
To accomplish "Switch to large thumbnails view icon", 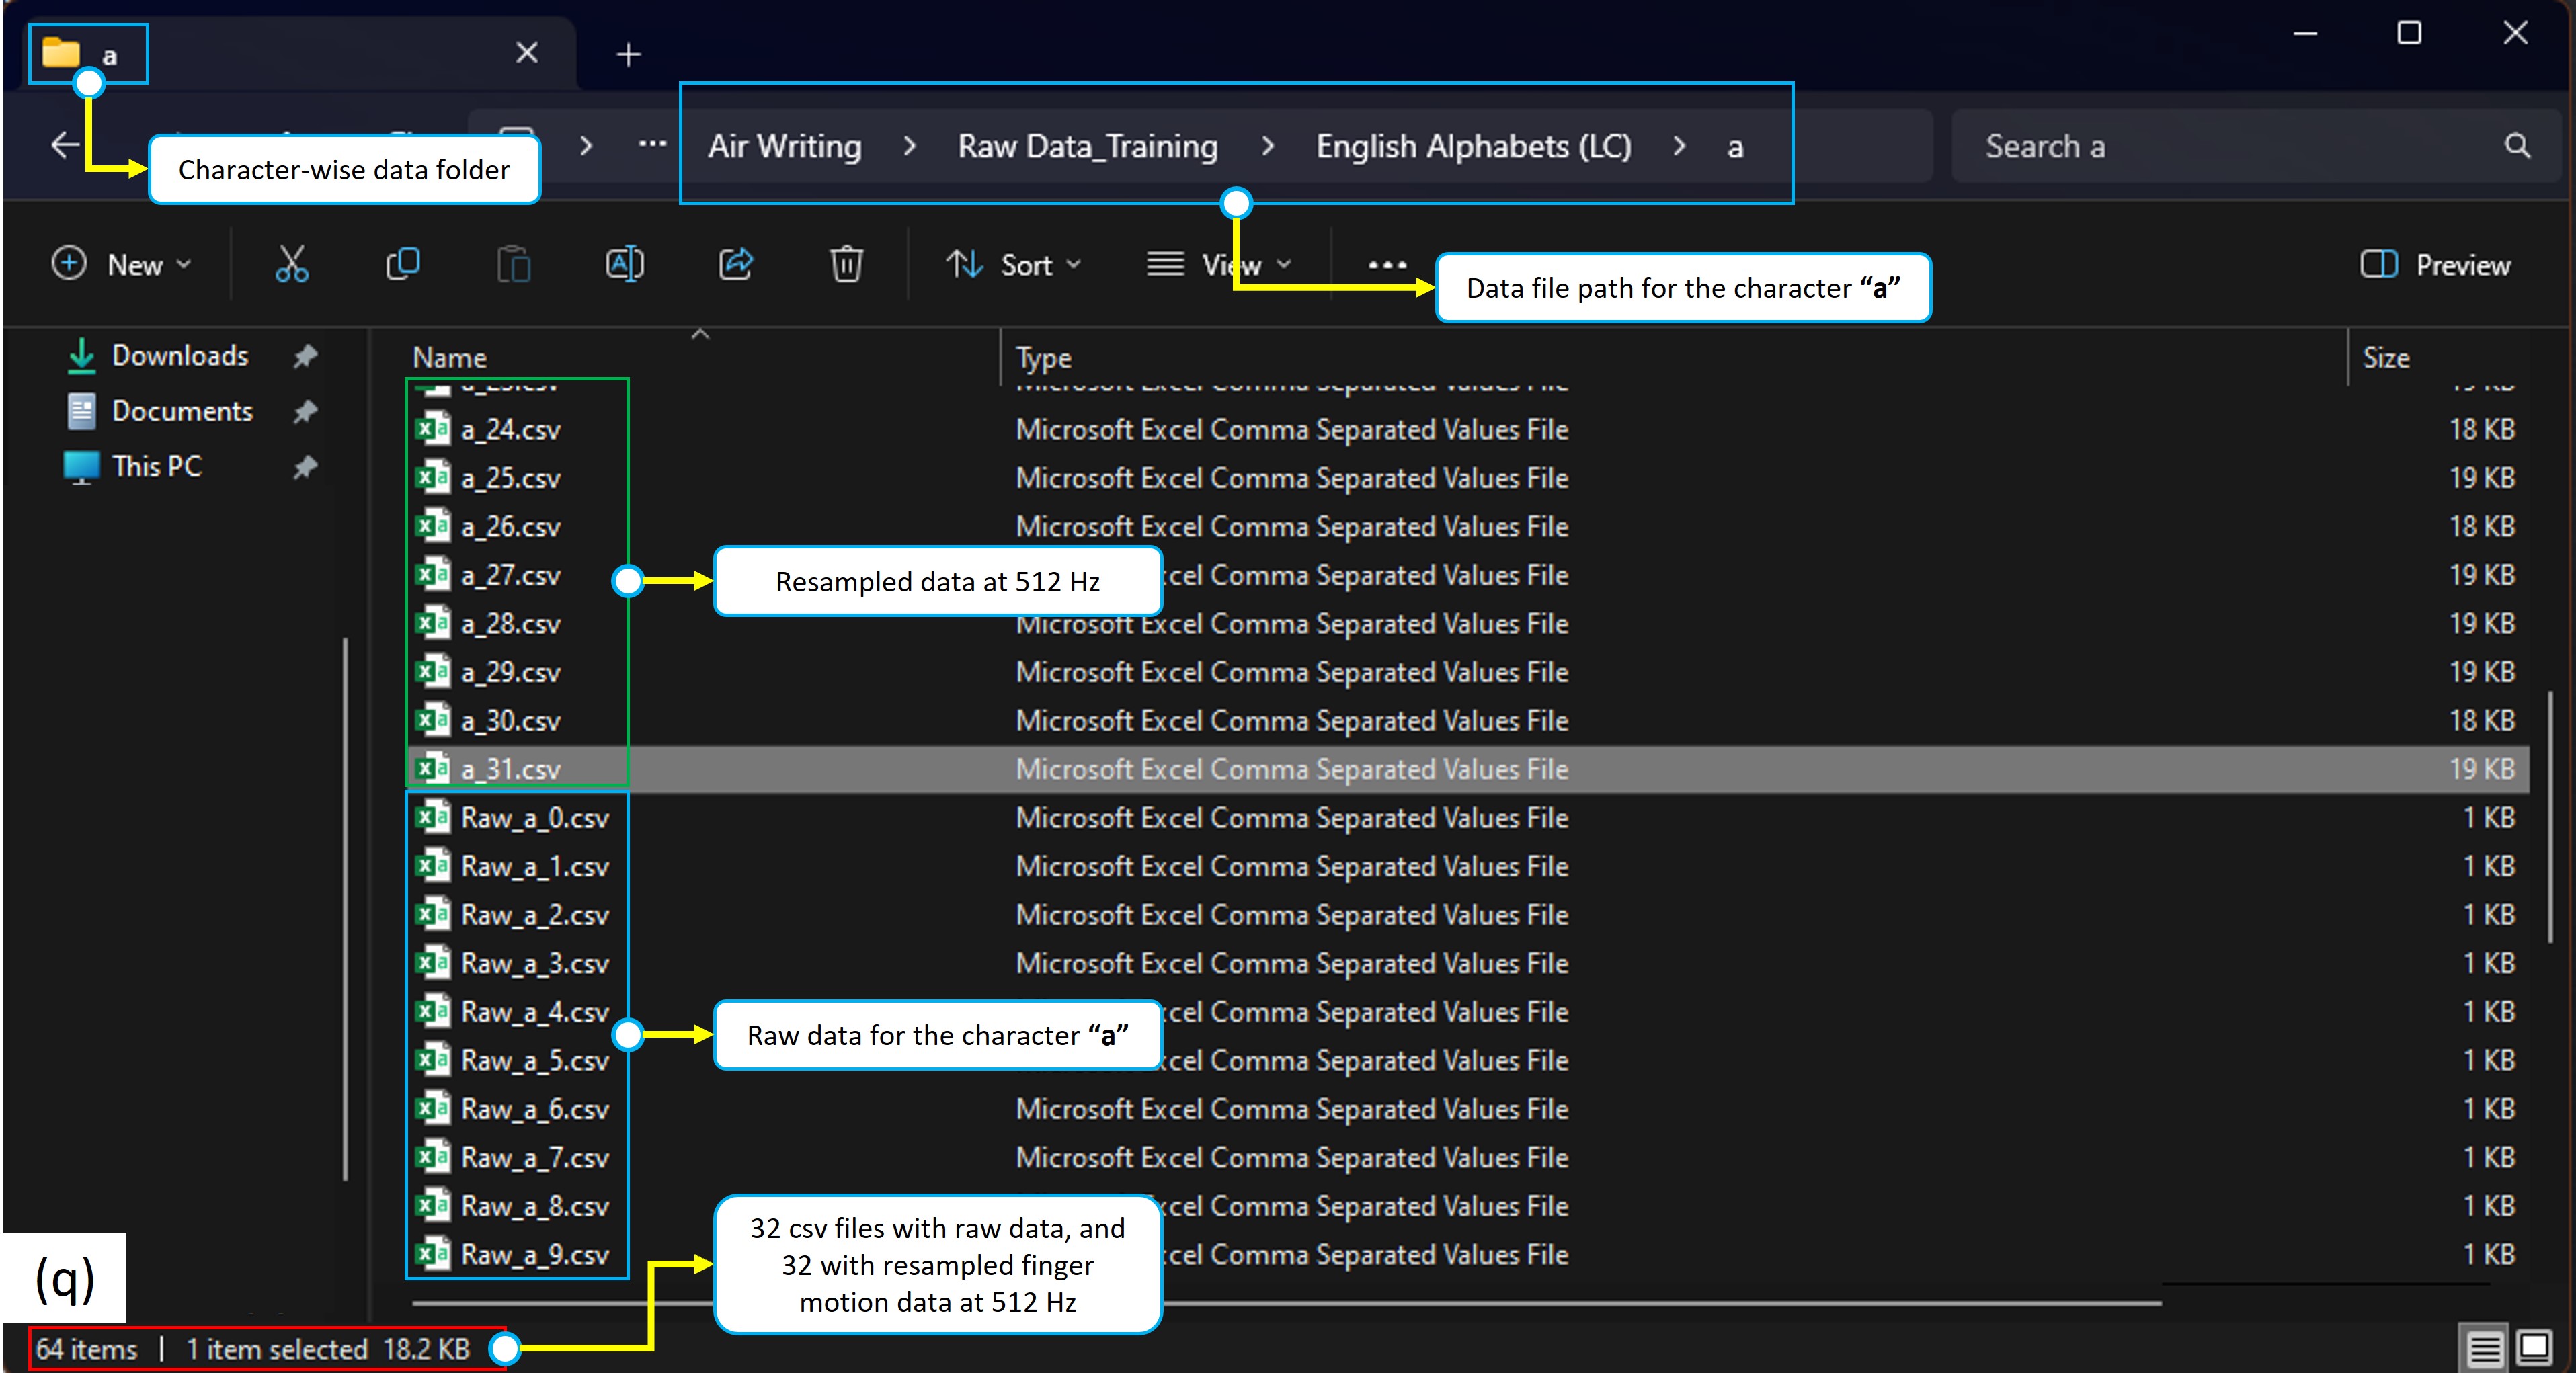I will pos(2534,1348).
